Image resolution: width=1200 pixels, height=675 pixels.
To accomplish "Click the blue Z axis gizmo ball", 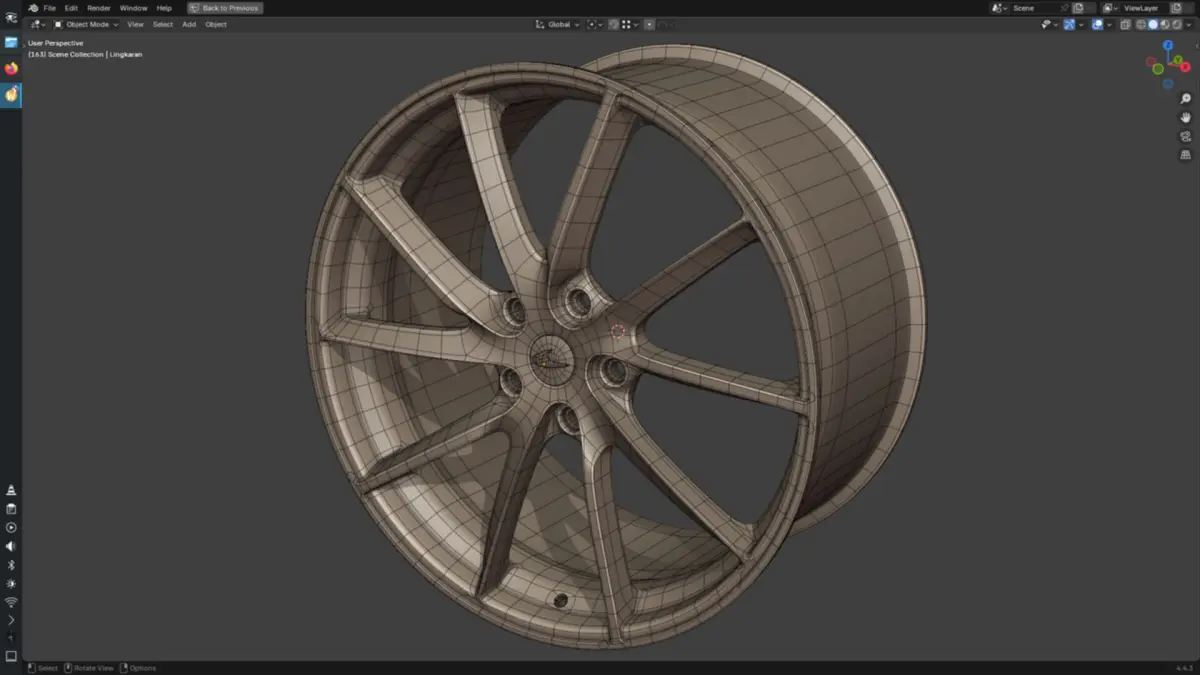I will (x=1168, y=46).
